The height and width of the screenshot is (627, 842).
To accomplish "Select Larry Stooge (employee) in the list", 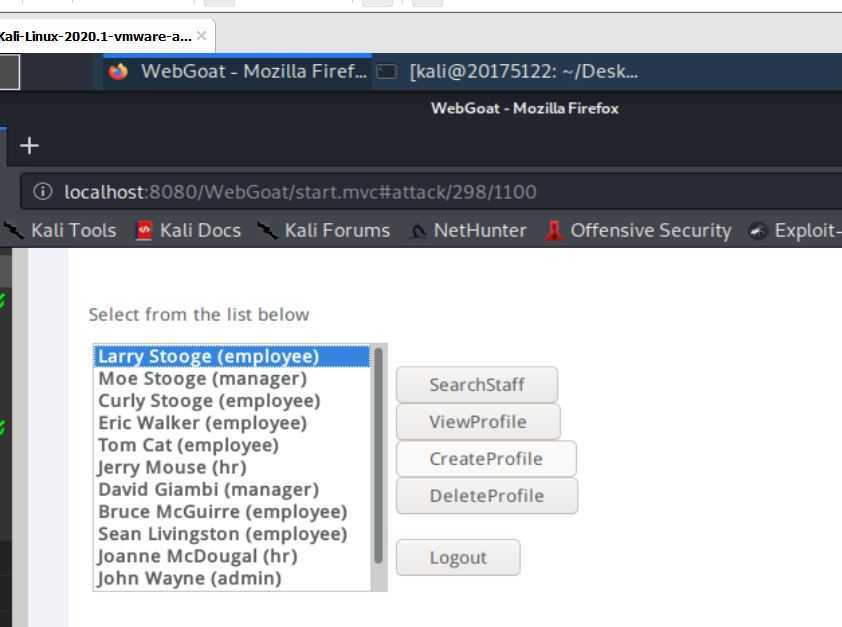I will coord(232,356).
